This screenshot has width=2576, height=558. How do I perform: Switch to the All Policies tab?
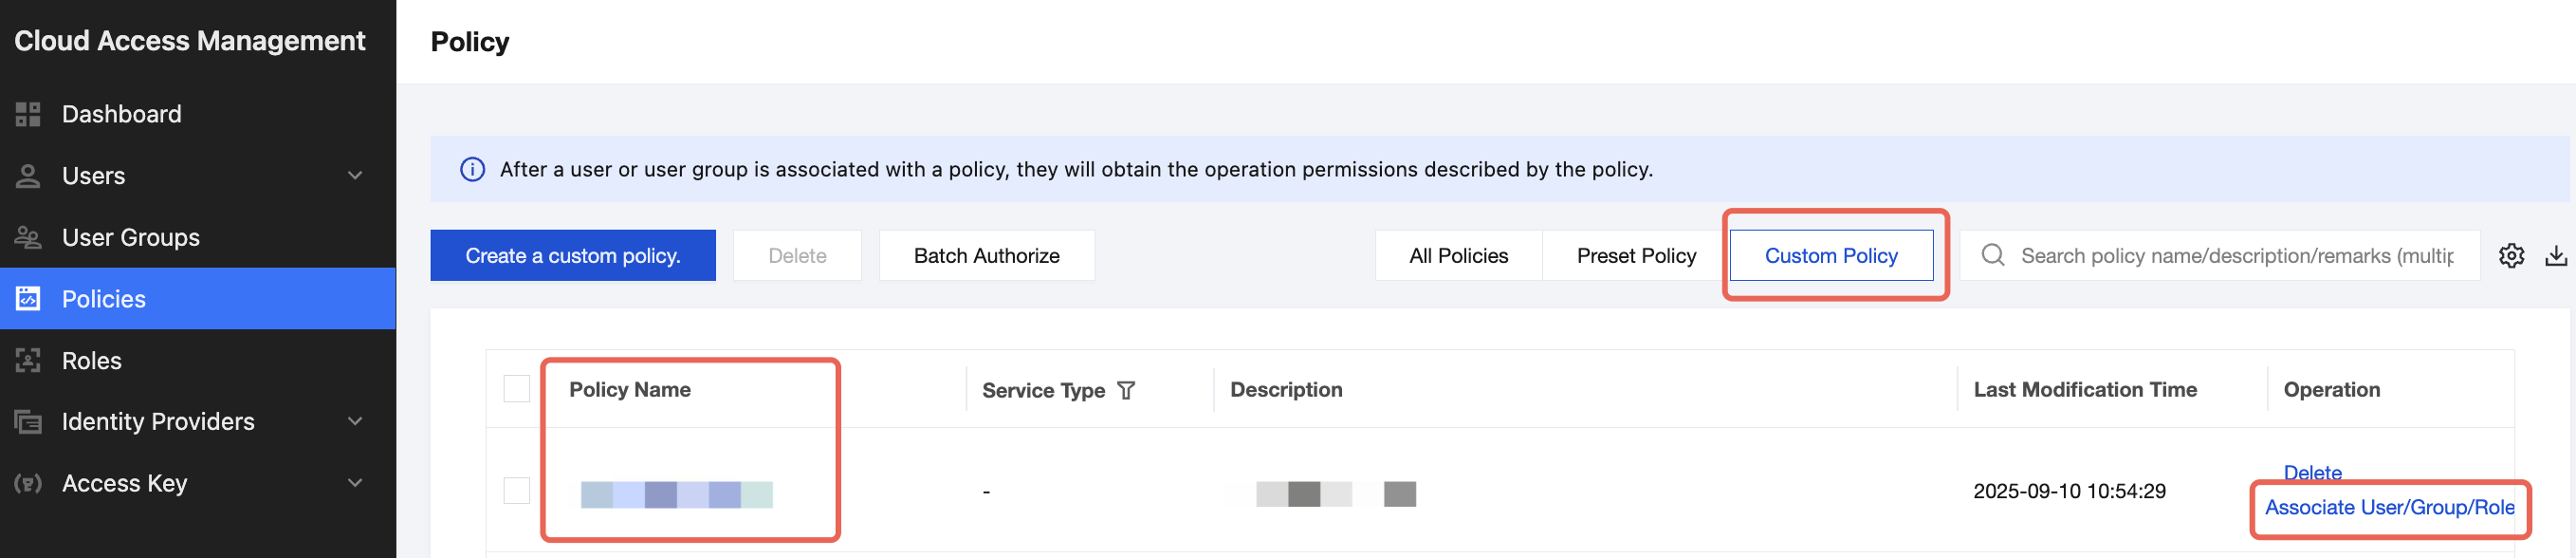tap(1458, 256)
